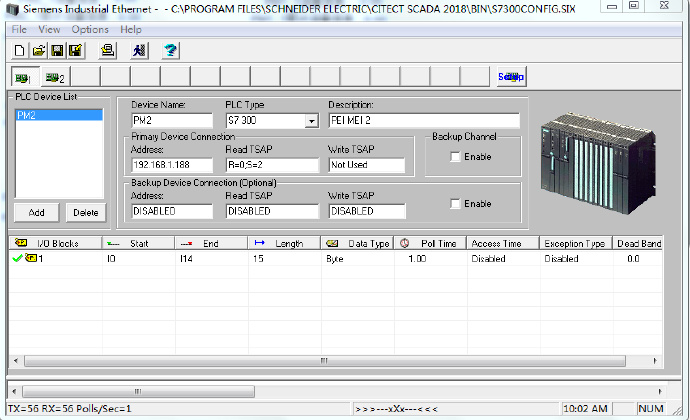This screenshot has height=420, width=690.
Task: Click the Start column header
Action: click(139, 243)
